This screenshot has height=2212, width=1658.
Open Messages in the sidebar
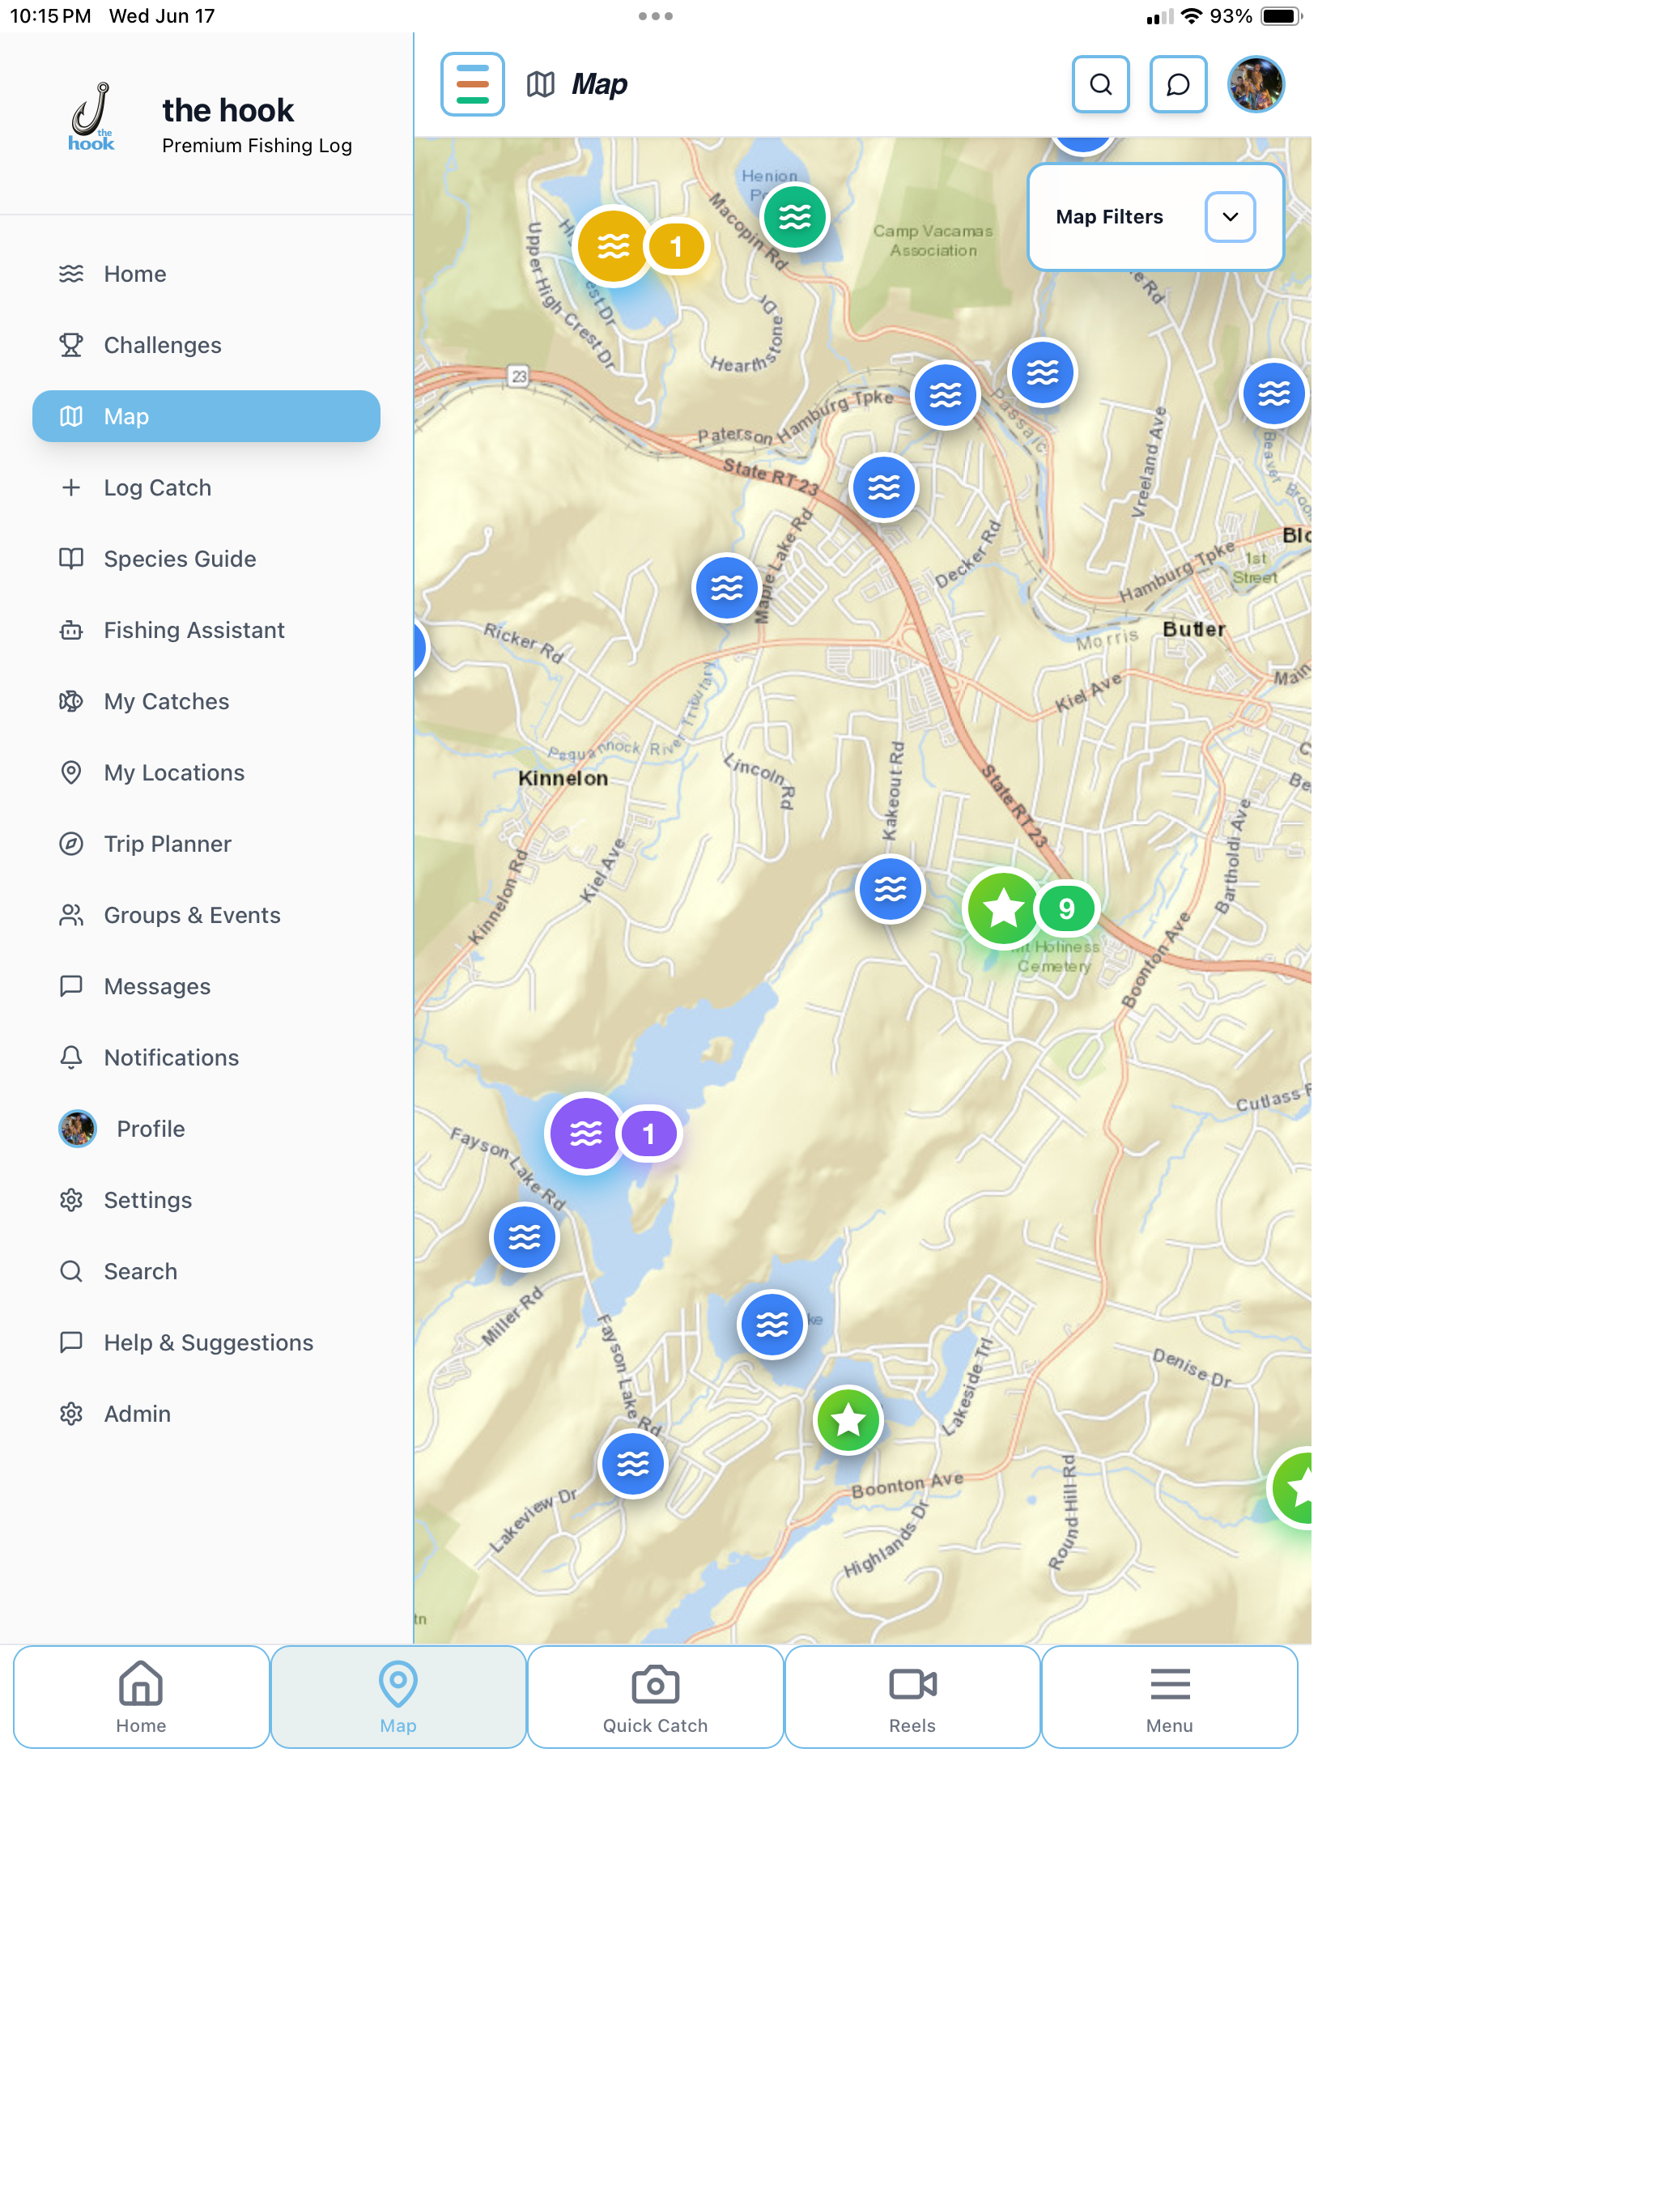pos(206,986)
